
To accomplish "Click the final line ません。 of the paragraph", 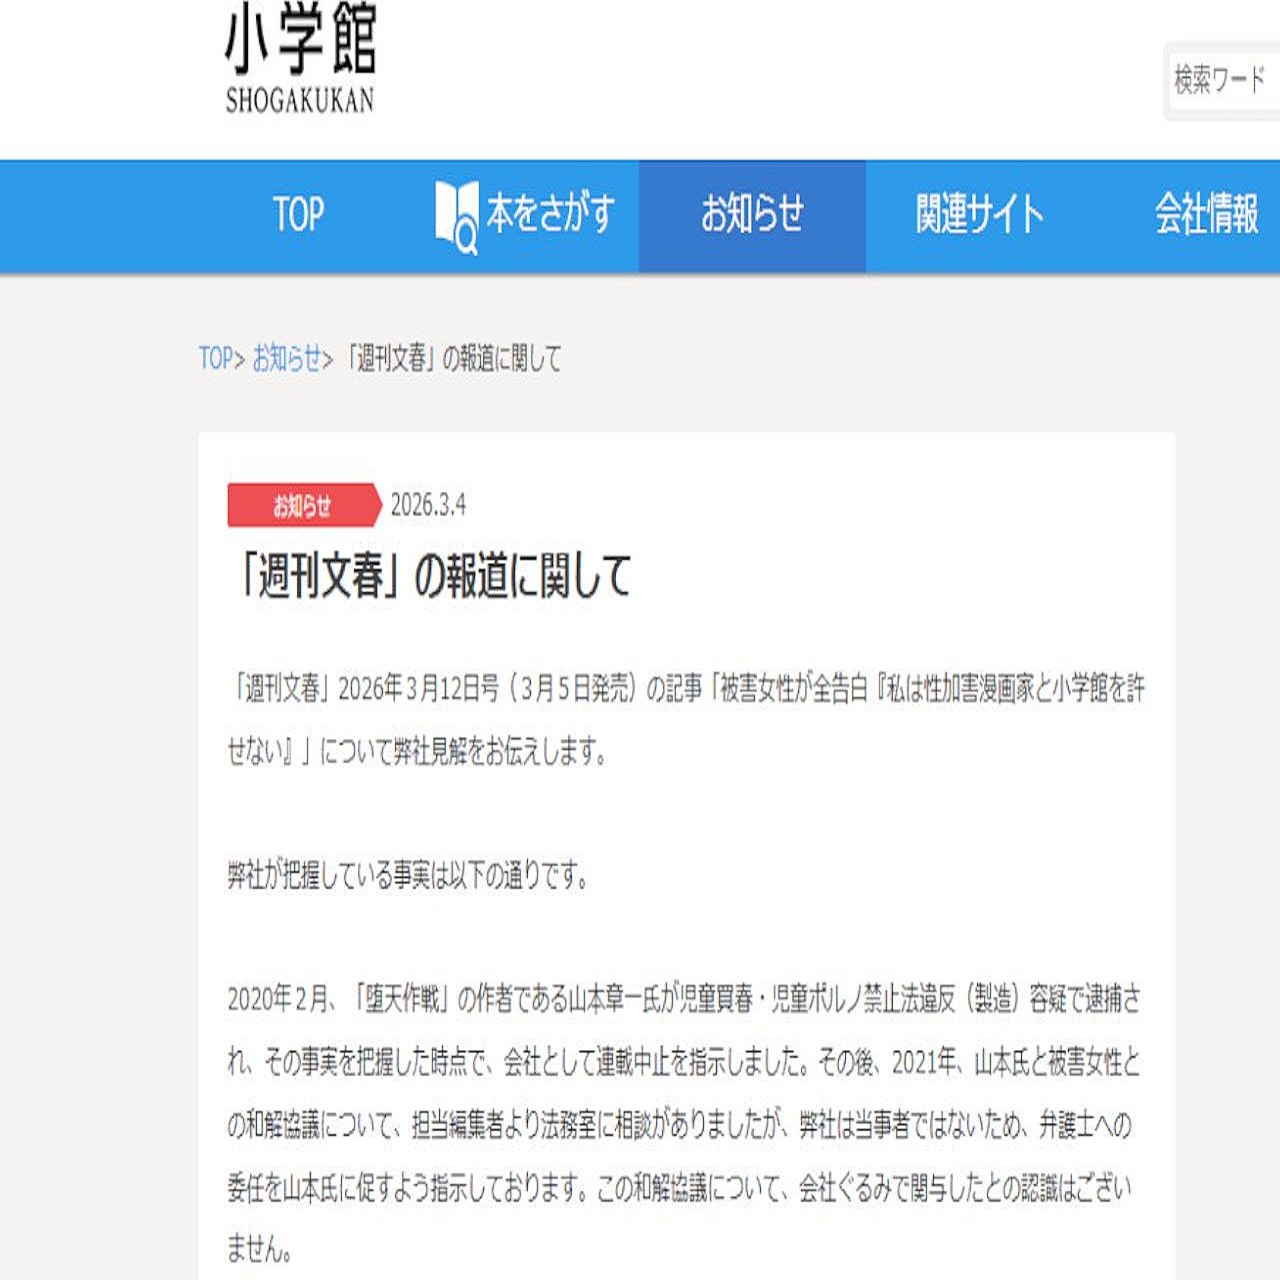I will pos(259,1249).
